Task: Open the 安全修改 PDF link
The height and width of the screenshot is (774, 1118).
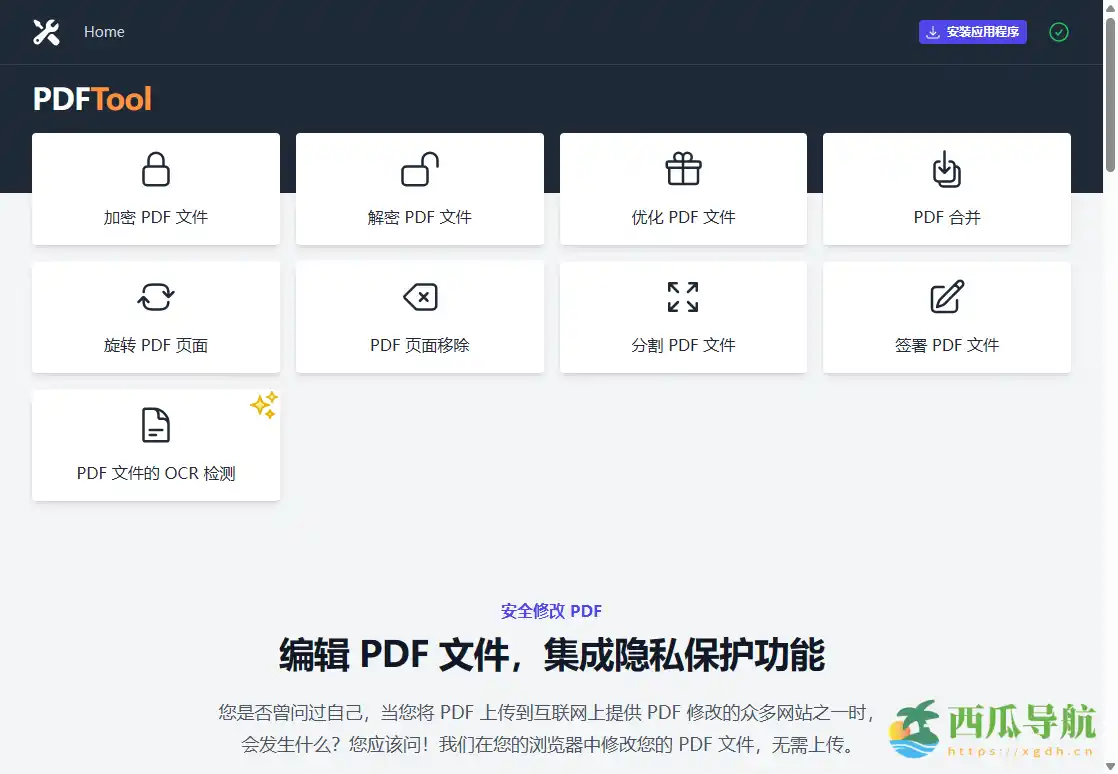Action: (x=552, y=611)
